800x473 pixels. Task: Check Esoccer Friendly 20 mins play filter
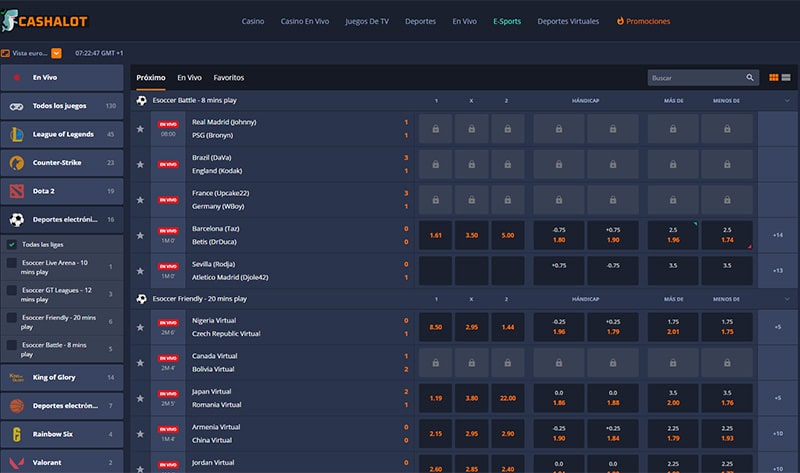click(11, 318)
